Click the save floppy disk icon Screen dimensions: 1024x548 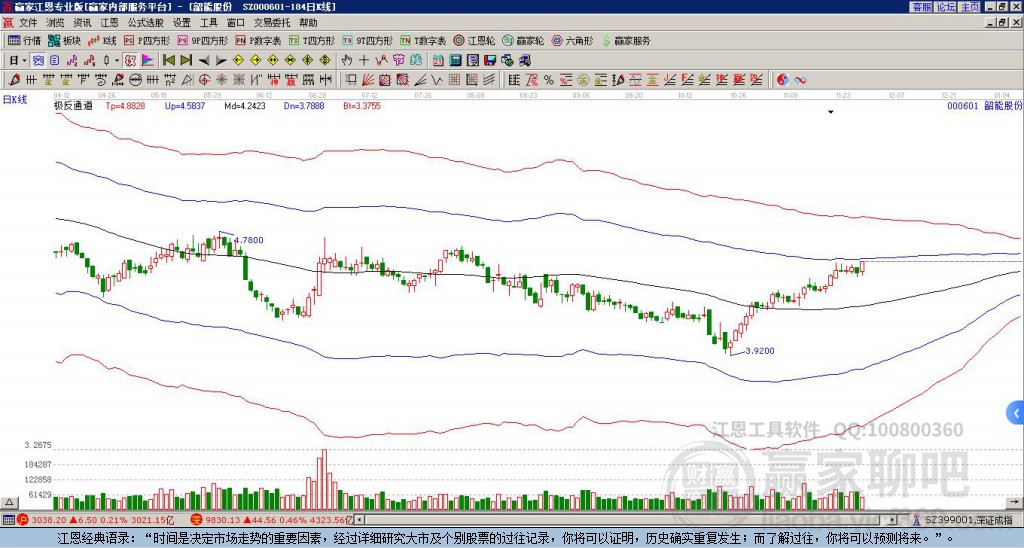(x=490, y=61)
